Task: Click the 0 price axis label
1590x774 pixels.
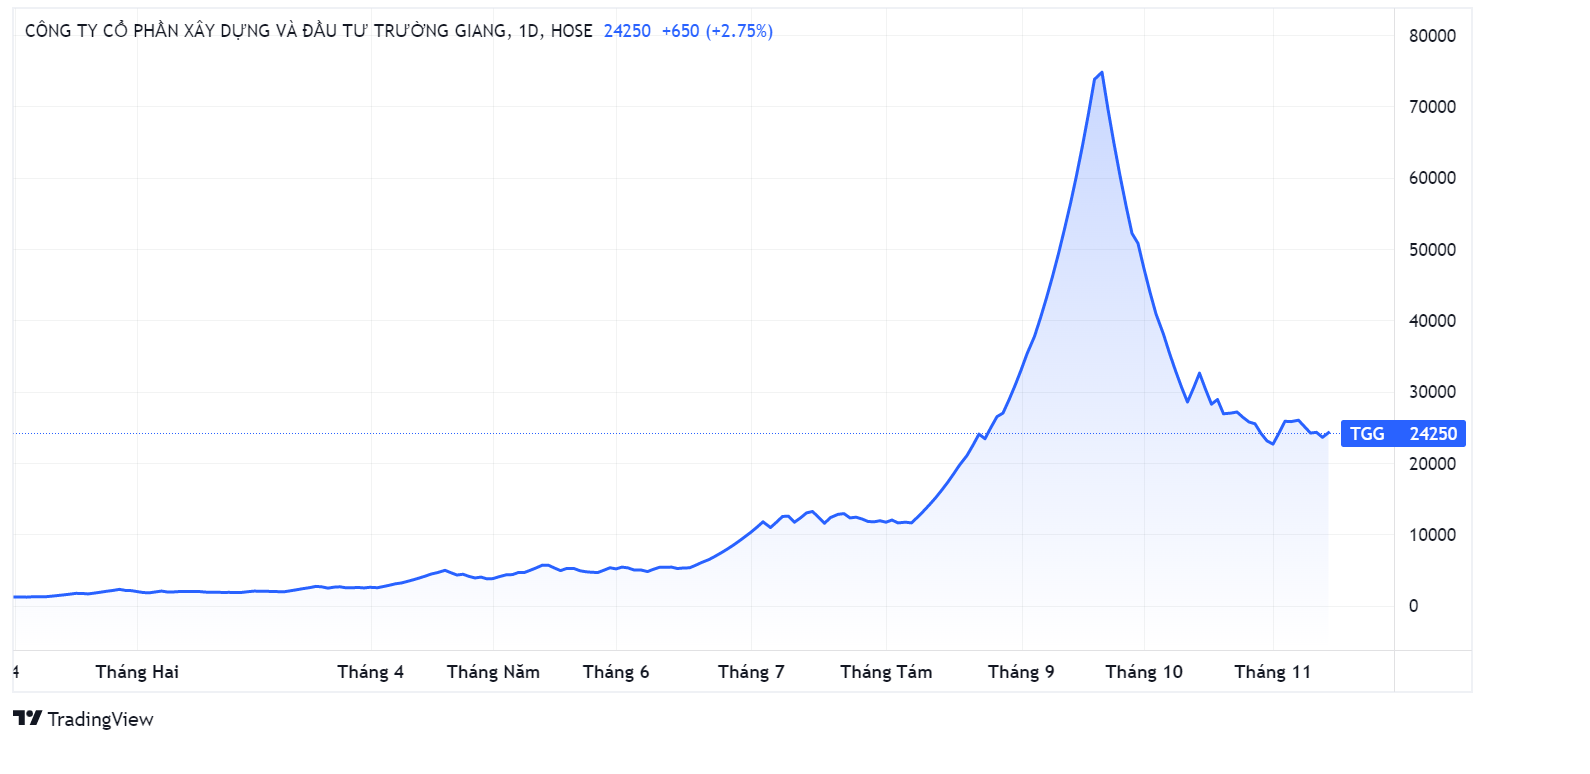Action: pos(1413,606)
